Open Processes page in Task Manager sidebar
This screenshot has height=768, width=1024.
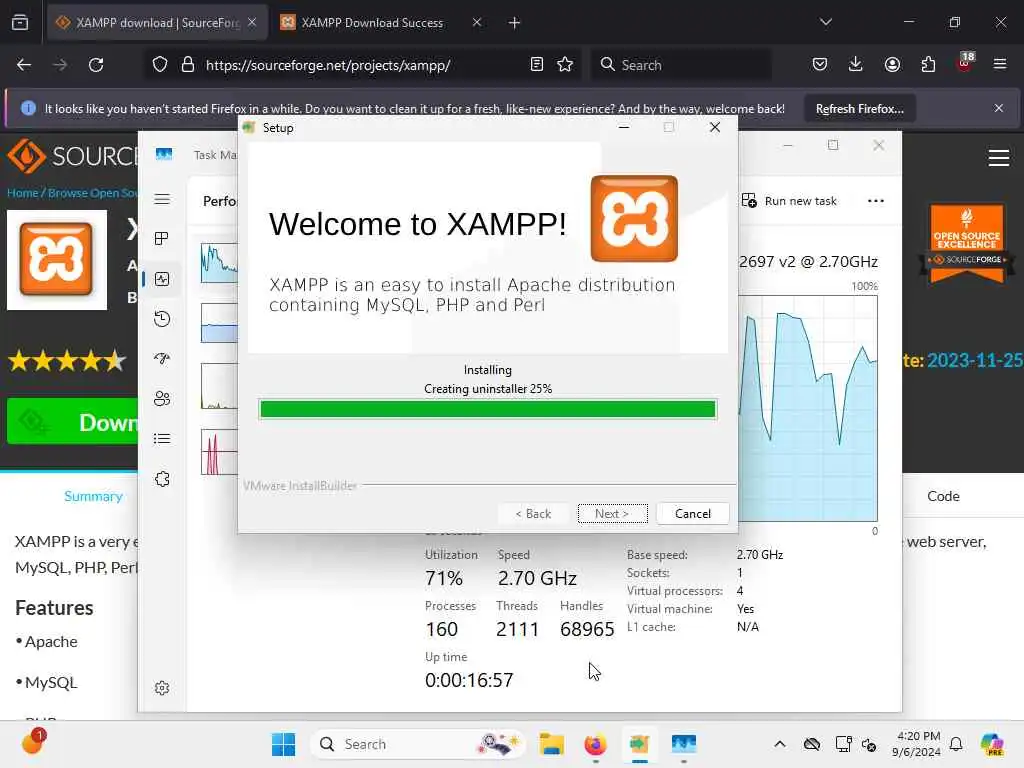click(x=162, y=239)
